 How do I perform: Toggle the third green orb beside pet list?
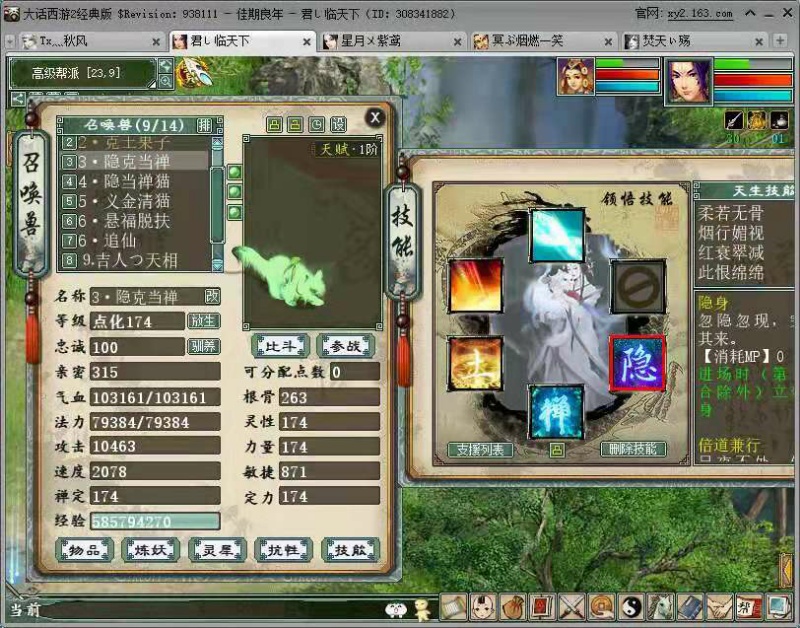tap(235, 212)
